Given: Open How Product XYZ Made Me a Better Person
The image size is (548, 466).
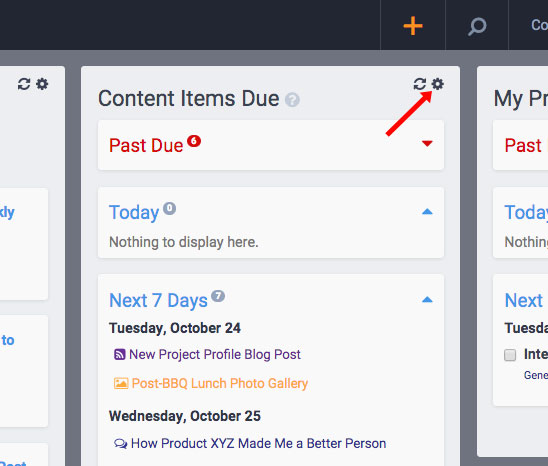Looking at the screenshot, I should 259,444.
